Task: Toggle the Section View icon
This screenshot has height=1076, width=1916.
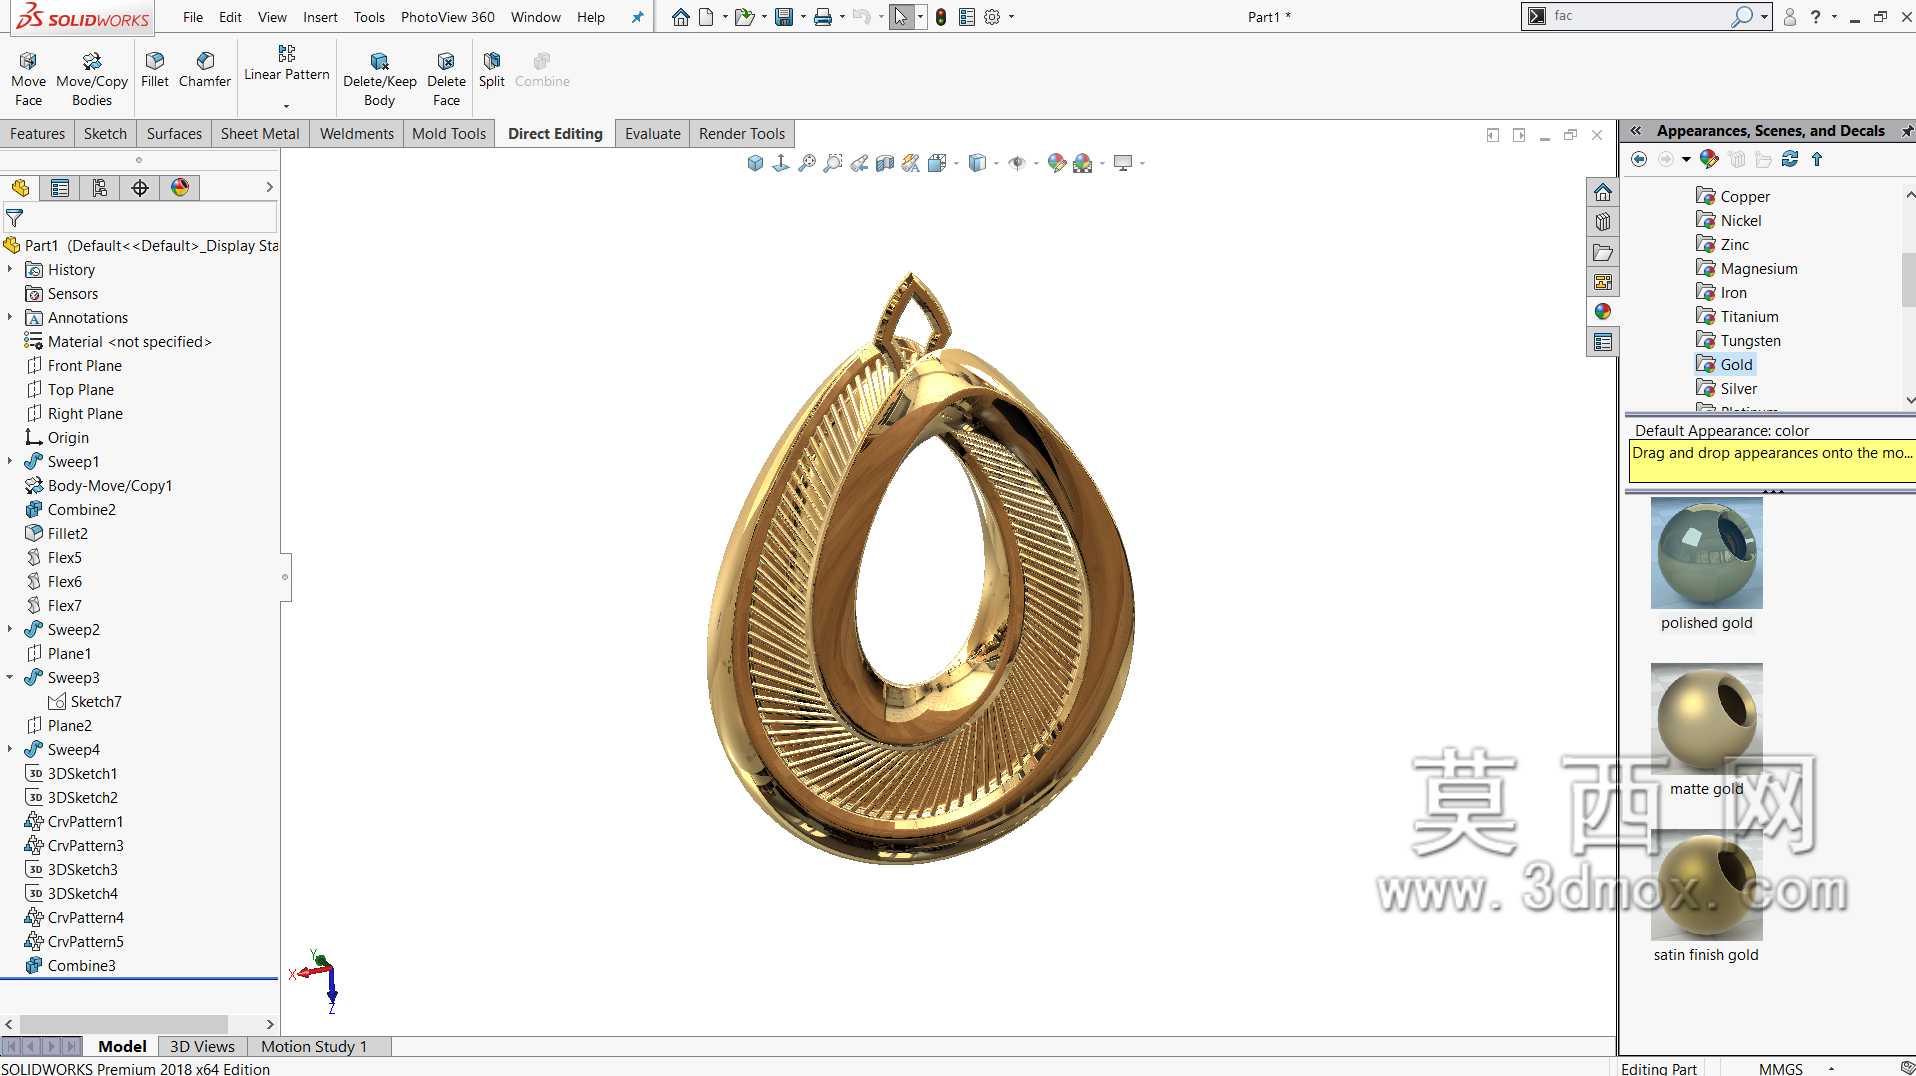Action: click(885, 163)
